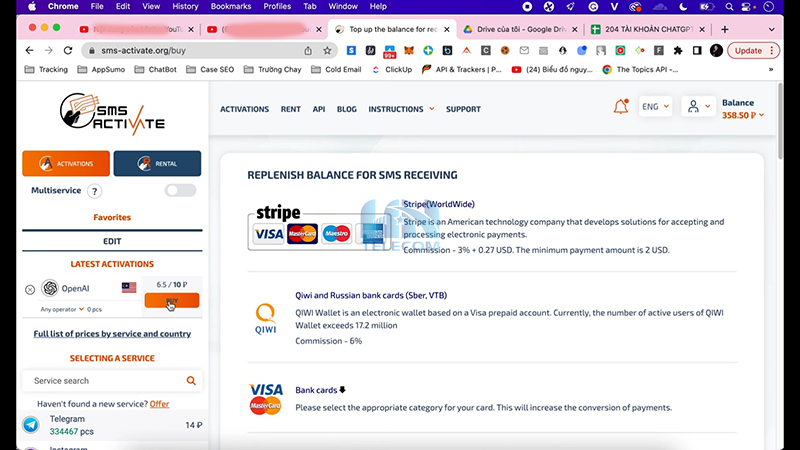Toggle the Multiservice switch

tap(180, 190)
